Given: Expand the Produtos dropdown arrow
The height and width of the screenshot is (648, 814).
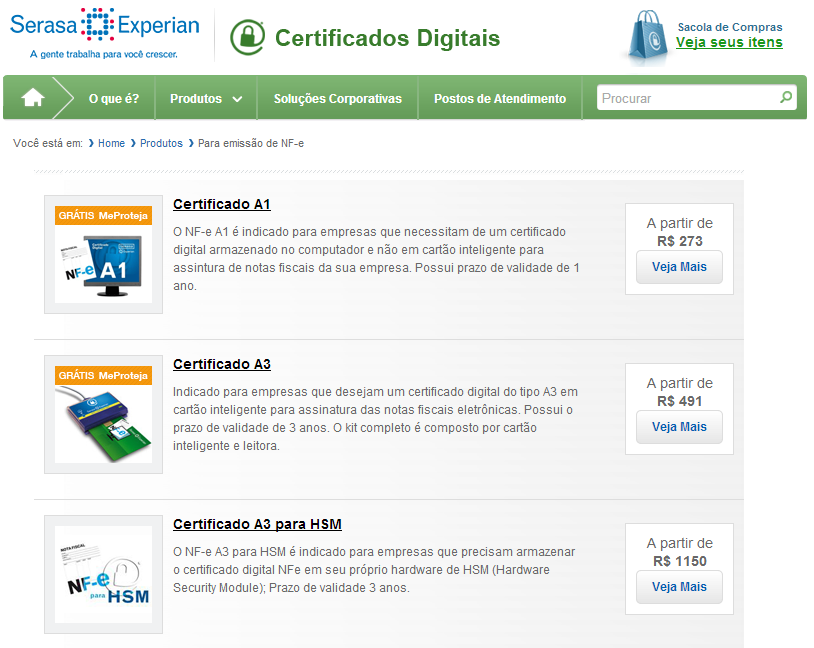Looking at the screenshot, I should [237, 99].
